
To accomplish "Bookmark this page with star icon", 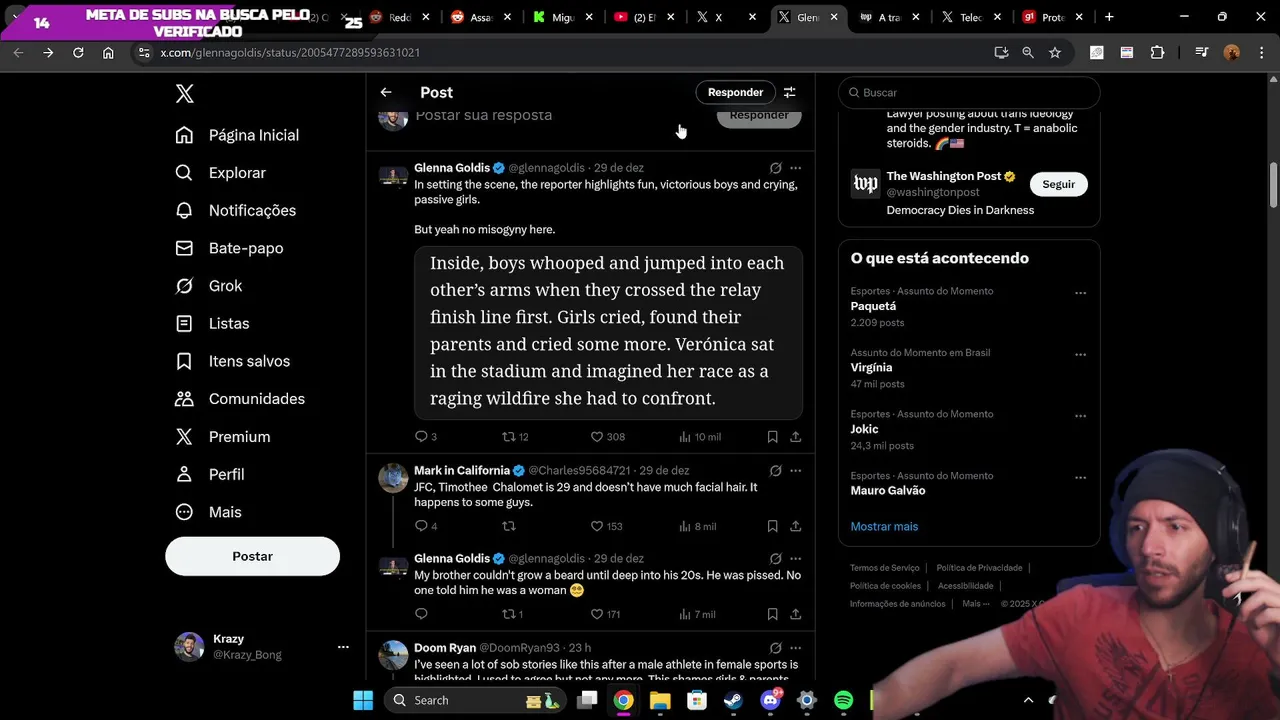I will click(1055, 52).
